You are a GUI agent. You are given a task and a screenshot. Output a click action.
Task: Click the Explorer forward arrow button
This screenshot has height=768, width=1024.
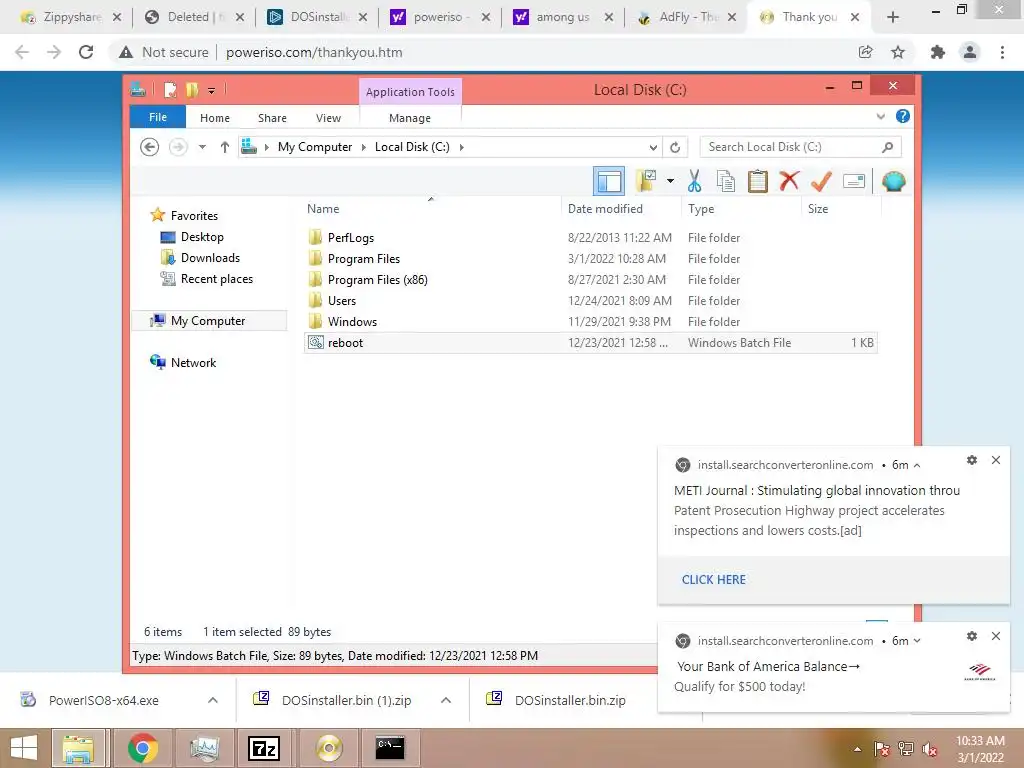click(x=178, y=147)
